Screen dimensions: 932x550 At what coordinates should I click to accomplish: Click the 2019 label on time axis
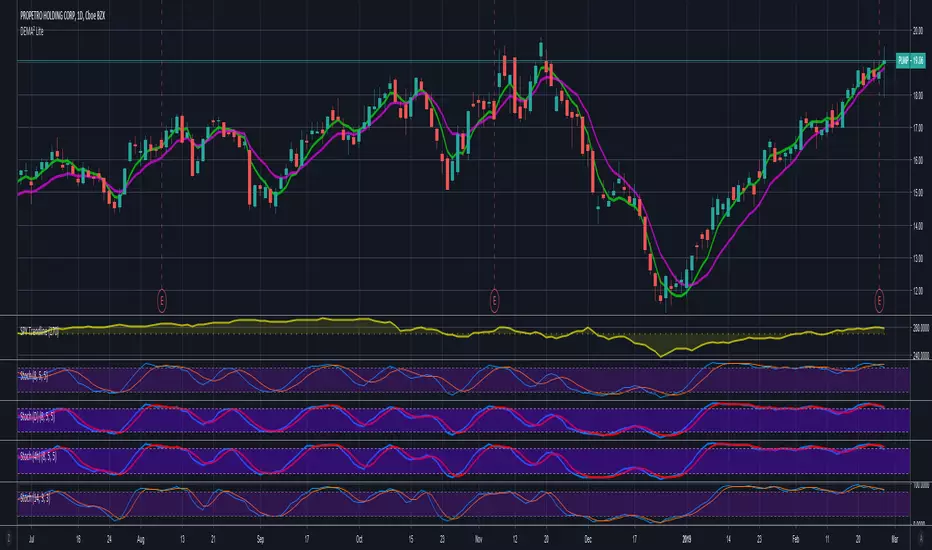[687, 539]
